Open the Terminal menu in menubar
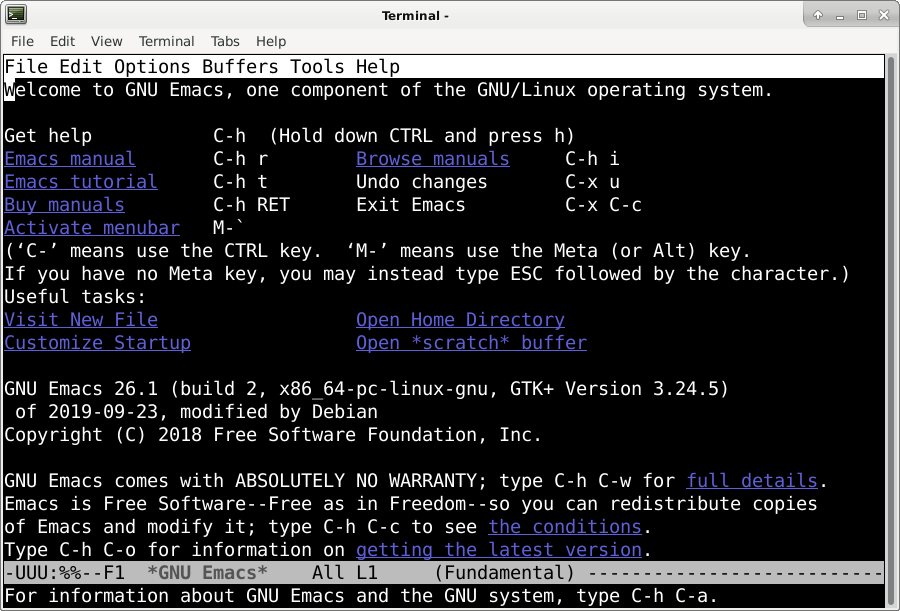900x611 pixels. (x=166, y=41)
